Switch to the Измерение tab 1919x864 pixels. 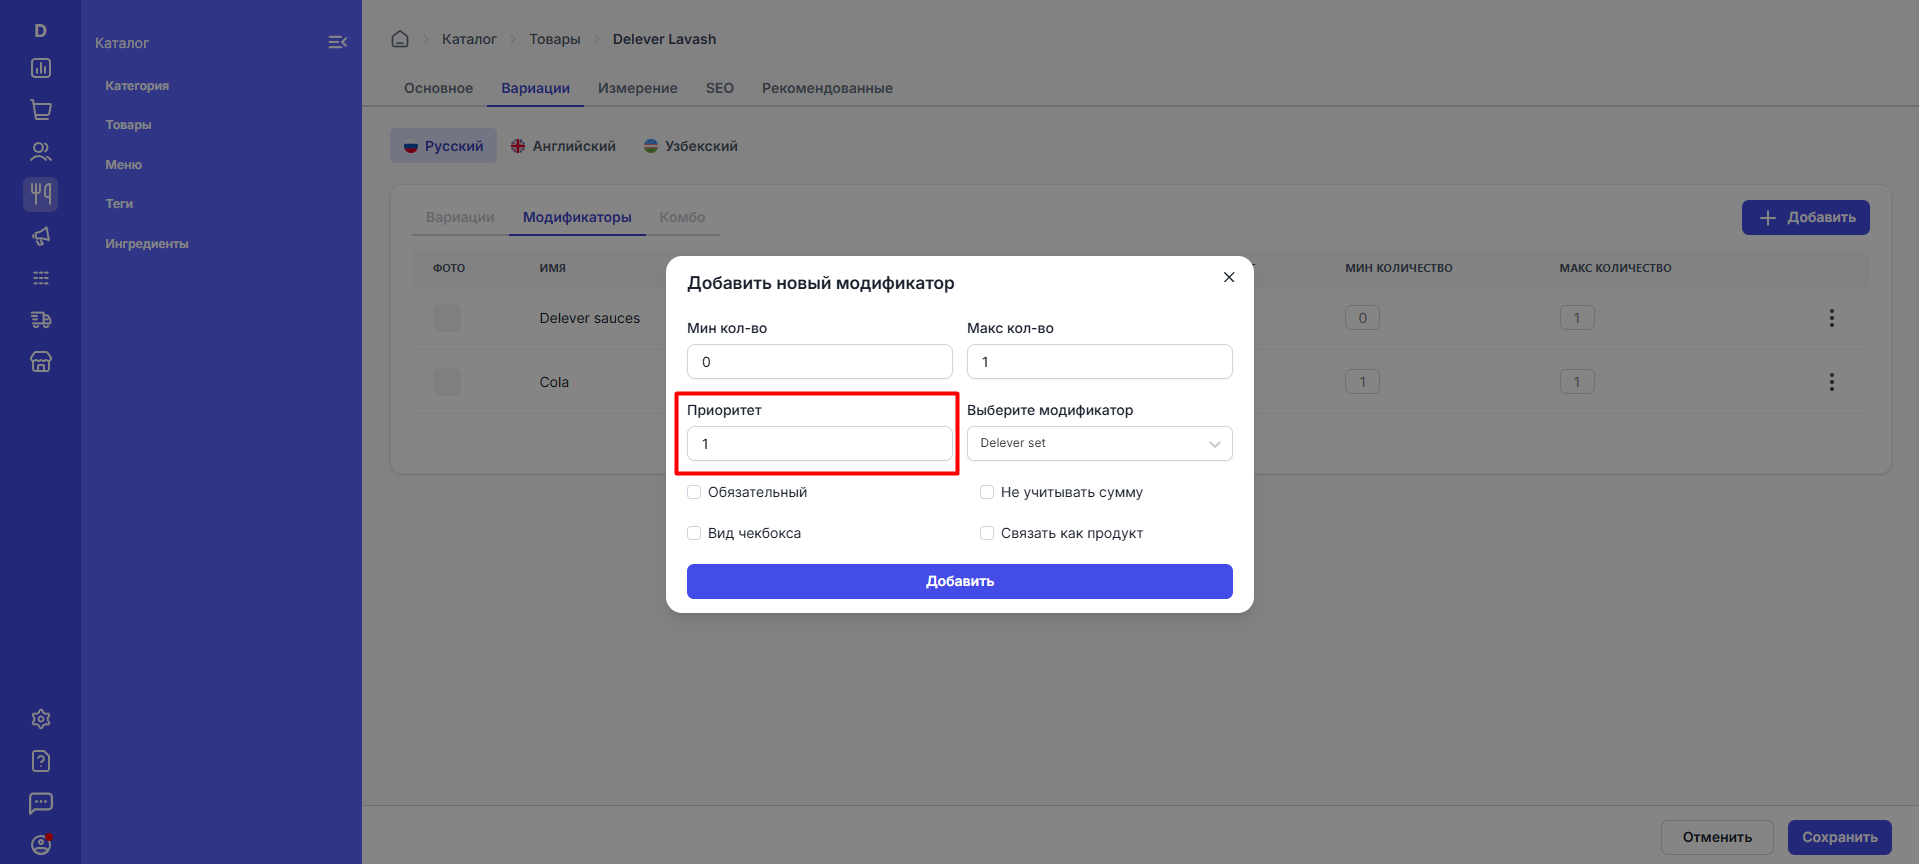click(637, 88)
